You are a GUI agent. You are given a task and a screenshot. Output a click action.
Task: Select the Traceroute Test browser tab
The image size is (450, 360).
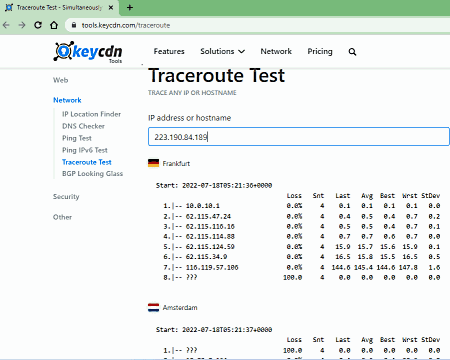[x=59, y=7]
